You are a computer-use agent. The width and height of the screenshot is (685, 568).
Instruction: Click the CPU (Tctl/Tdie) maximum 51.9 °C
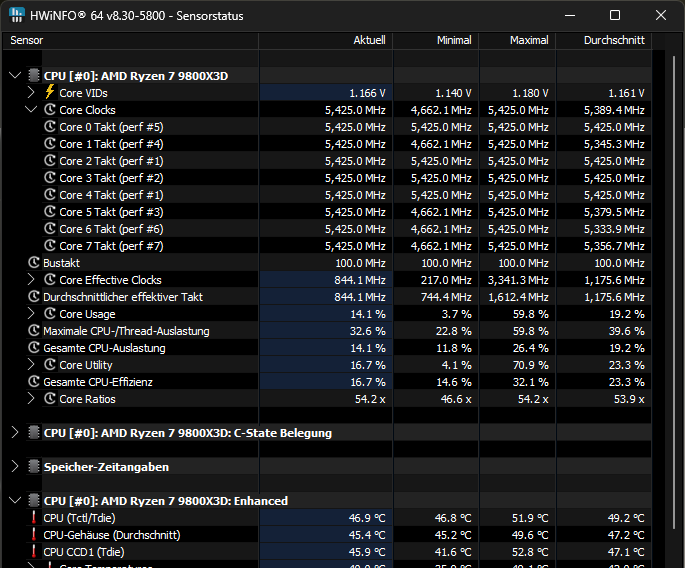pyautogui.click(x=530, y=518)
